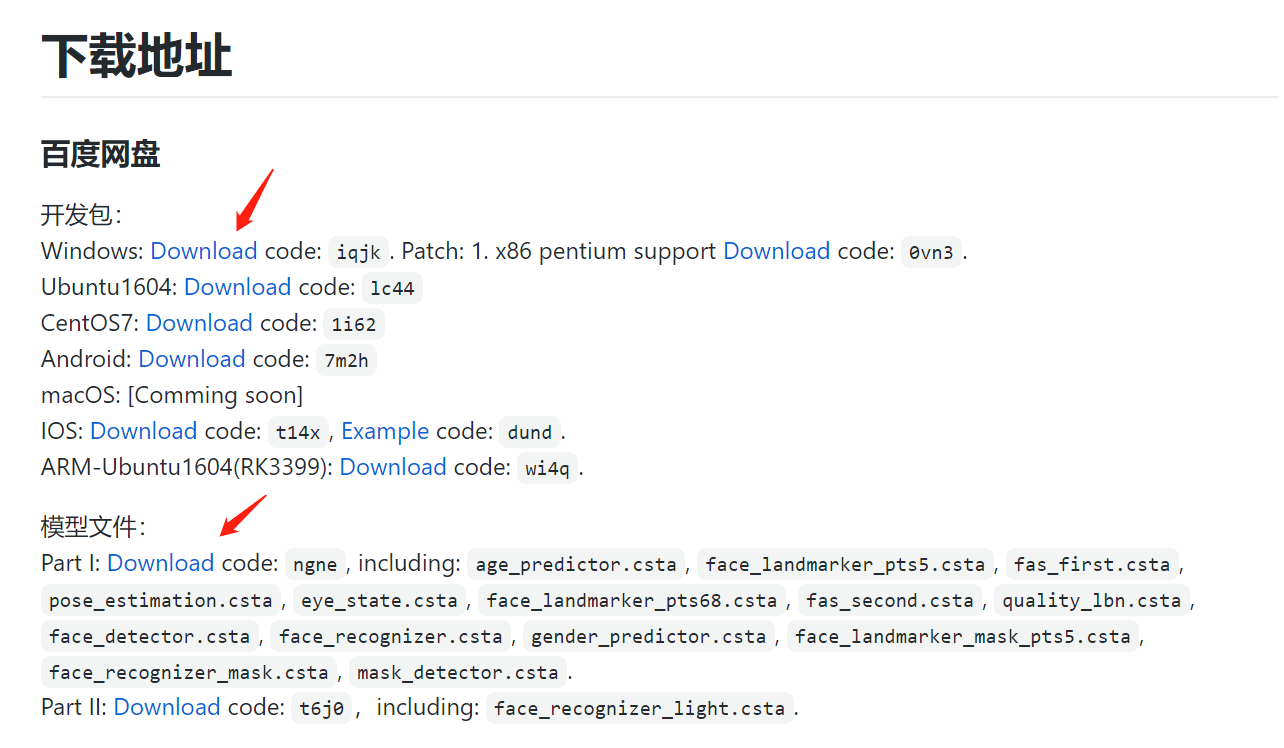
Task: Select the 0vn3 patch code
Action: (x=931, y=253)
